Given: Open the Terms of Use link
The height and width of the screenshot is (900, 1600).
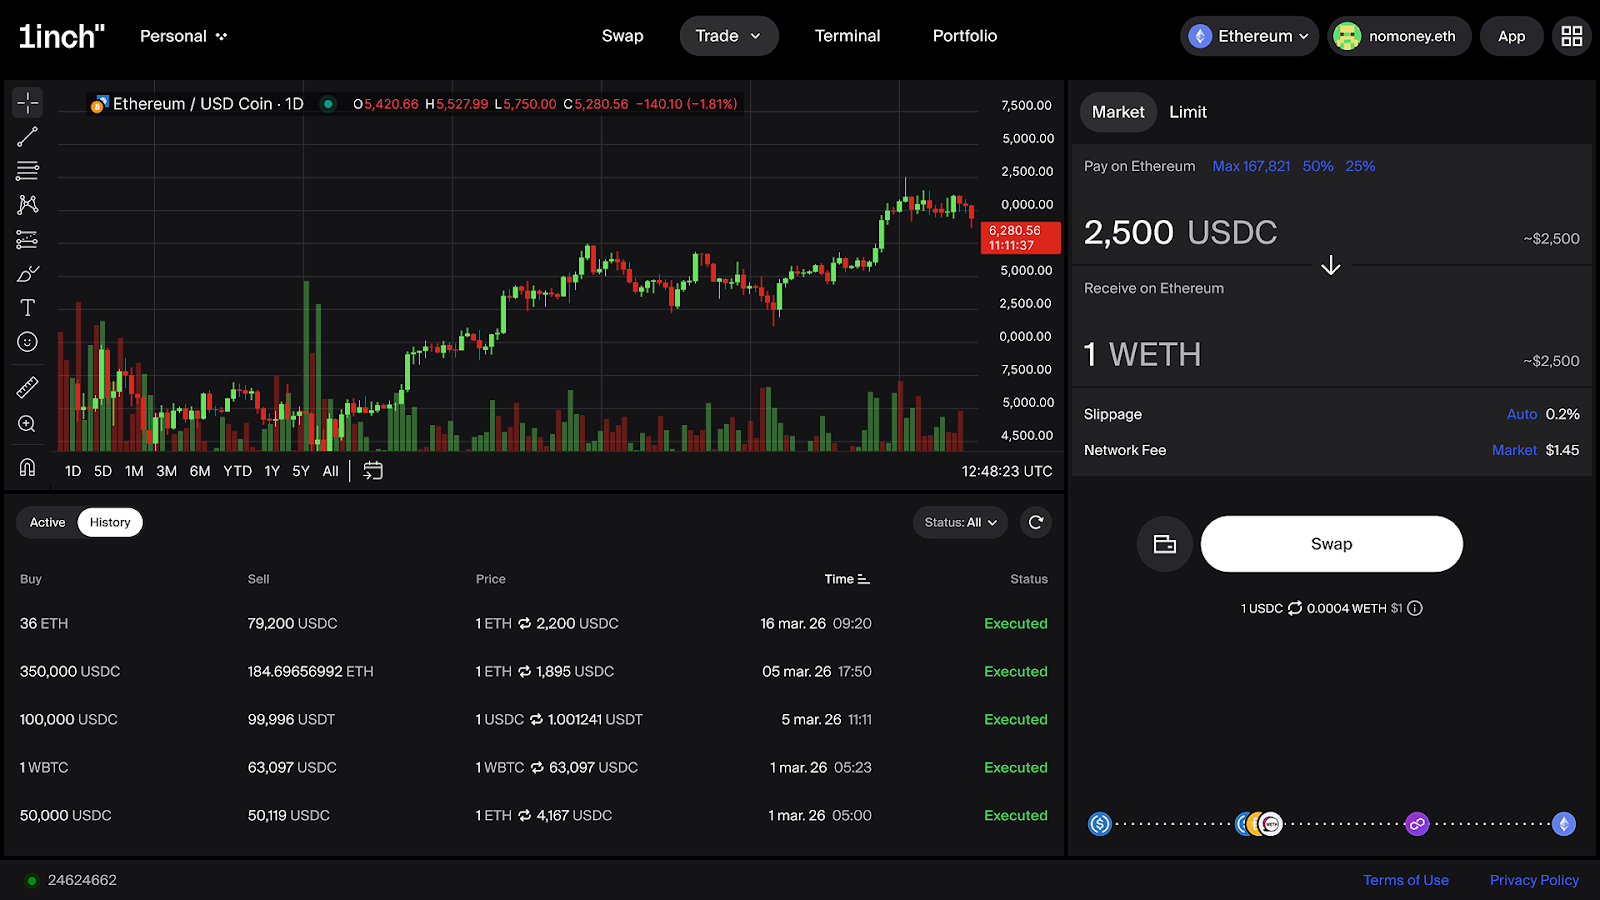Looking at the screenshot, I should point(1405,880).
